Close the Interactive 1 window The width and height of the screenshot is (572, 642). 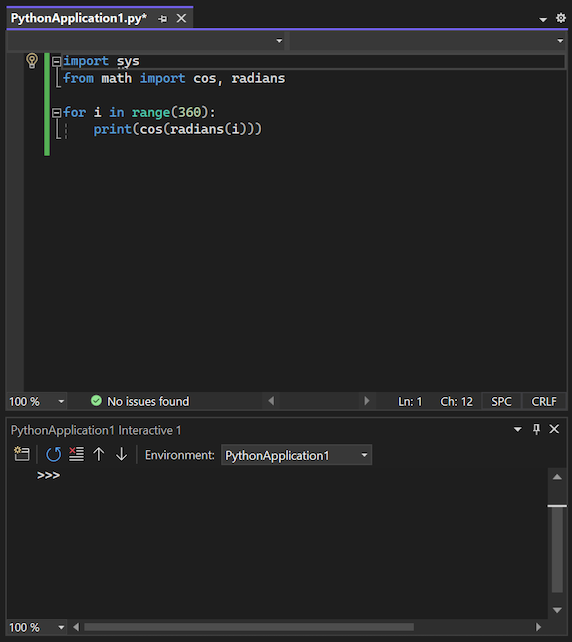(554, 429)
